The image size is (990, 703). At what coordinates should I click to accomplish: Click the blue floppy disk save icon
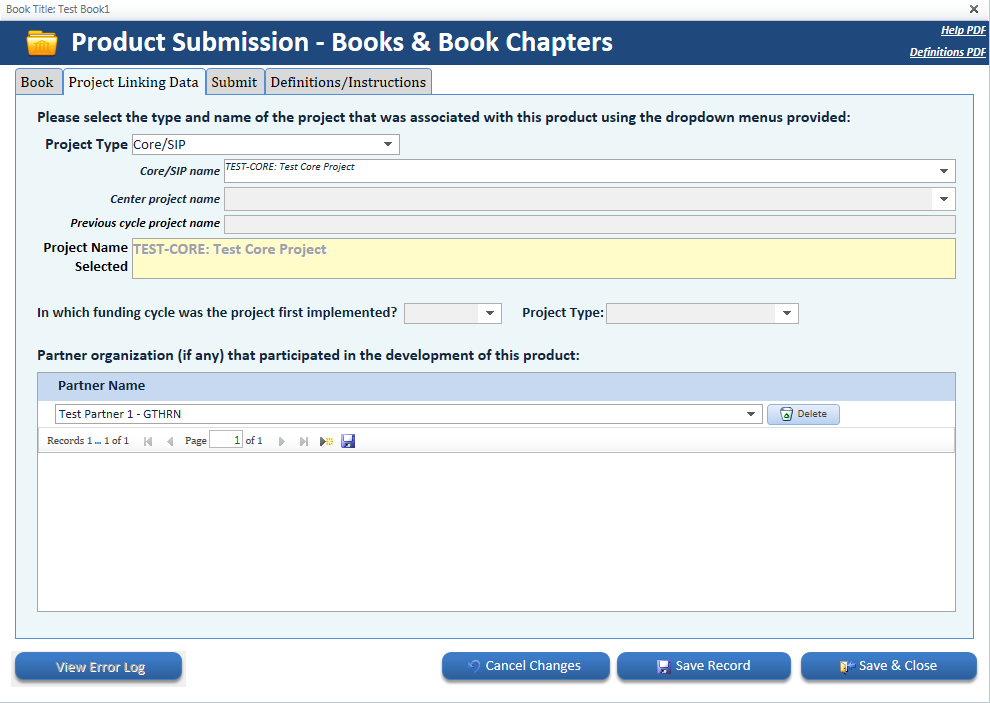coord(348,441)
